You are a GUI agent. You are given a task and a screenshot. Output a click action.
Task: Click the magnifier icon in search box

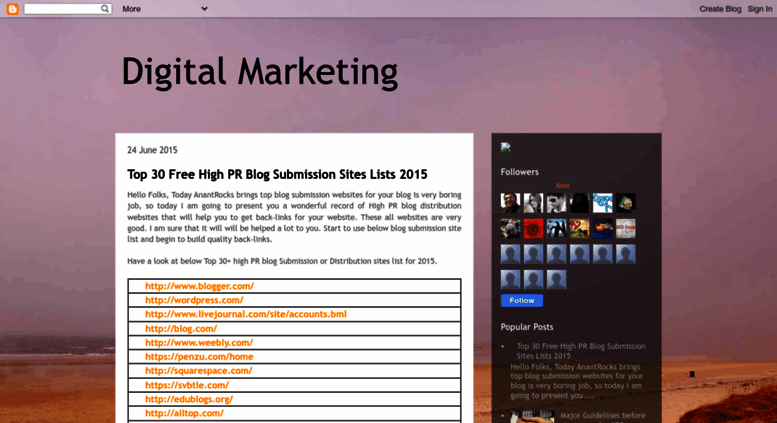[105, 8]
